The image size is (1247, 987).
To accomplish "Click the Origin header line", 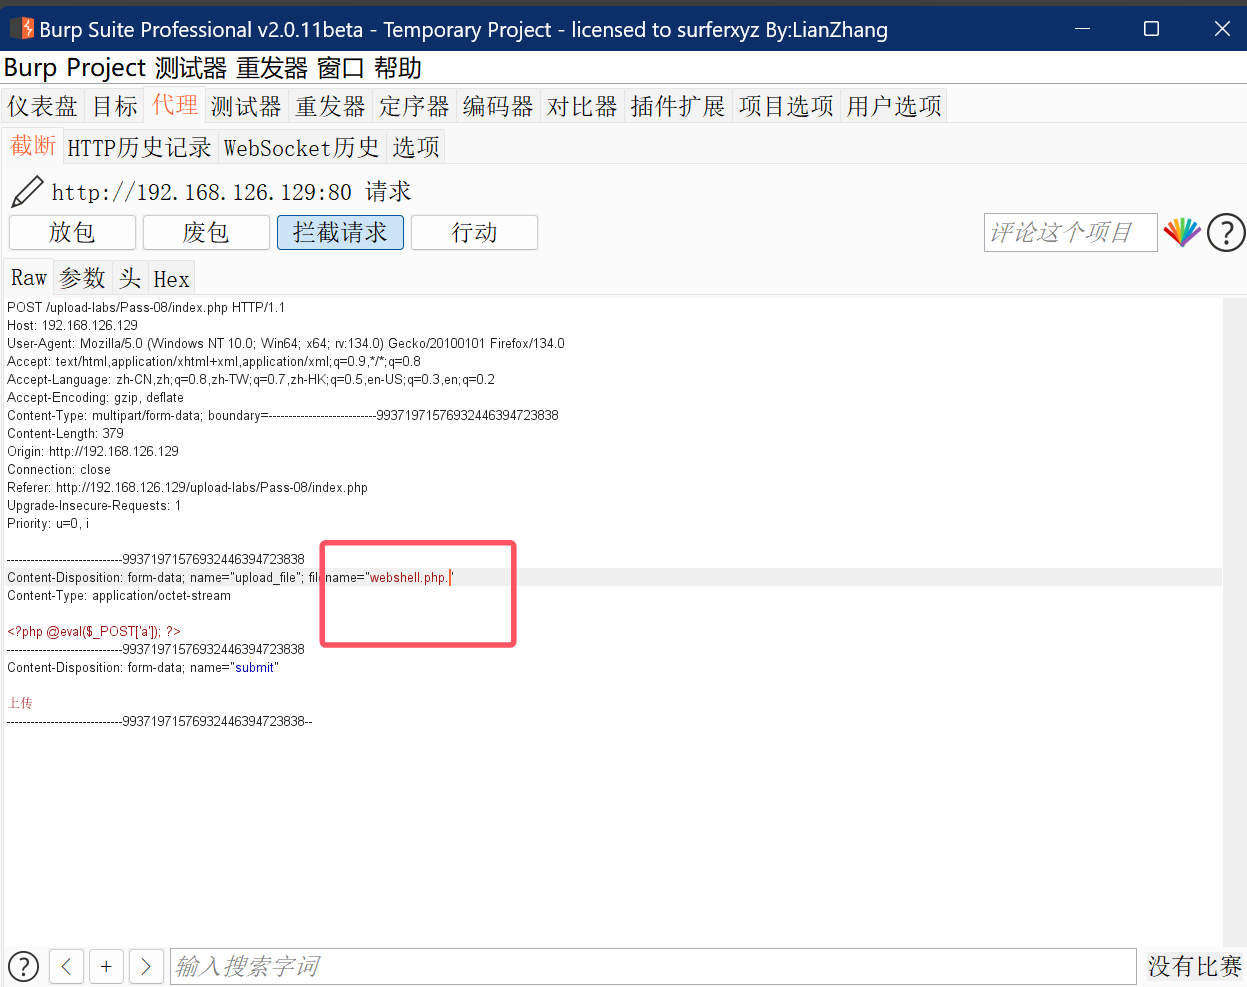I will pos(93,451).
